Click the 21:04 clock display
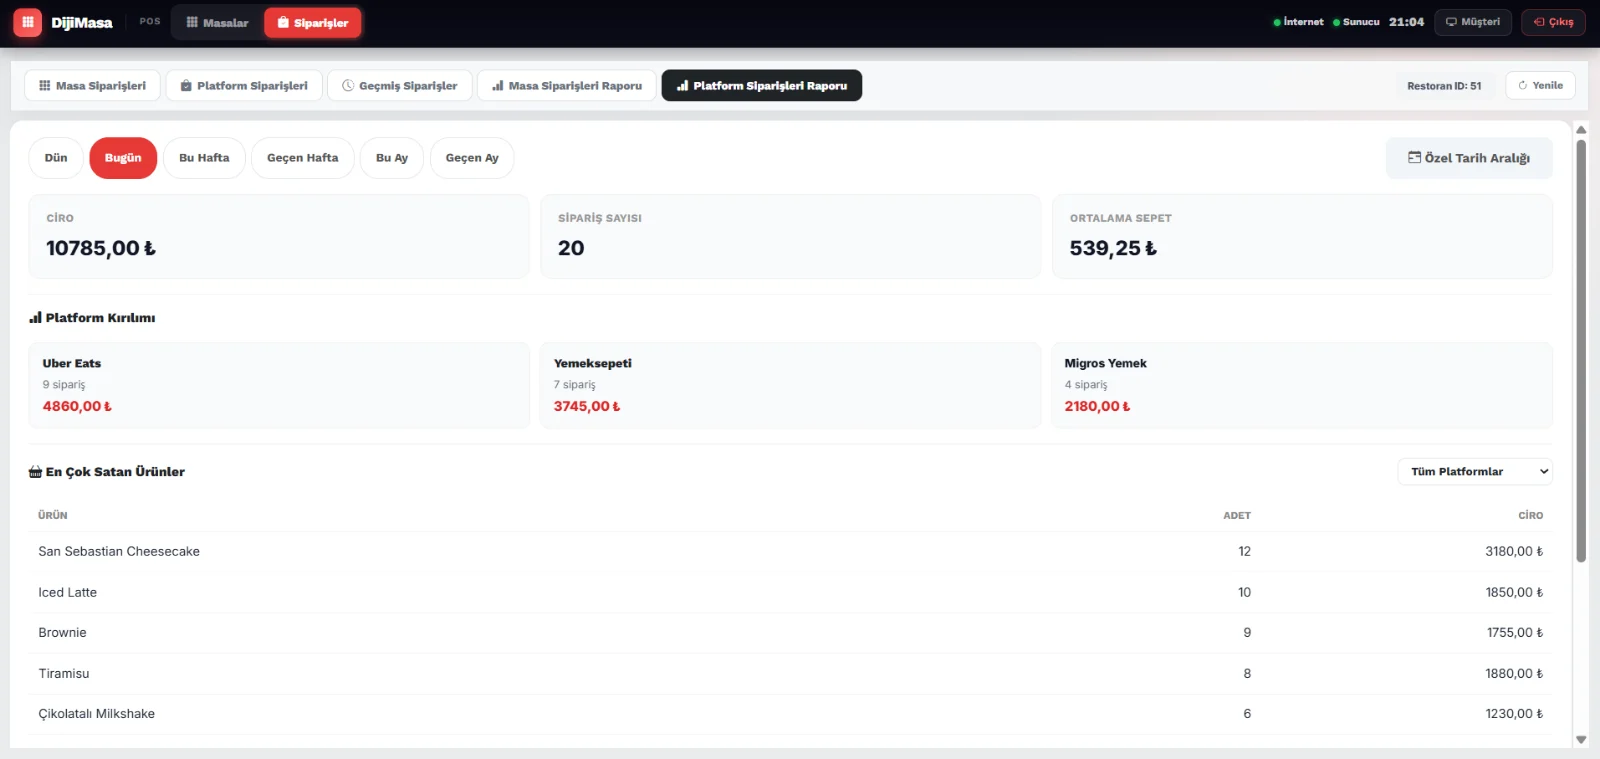Viewport: 1600px width, 759px height. 1406,22
